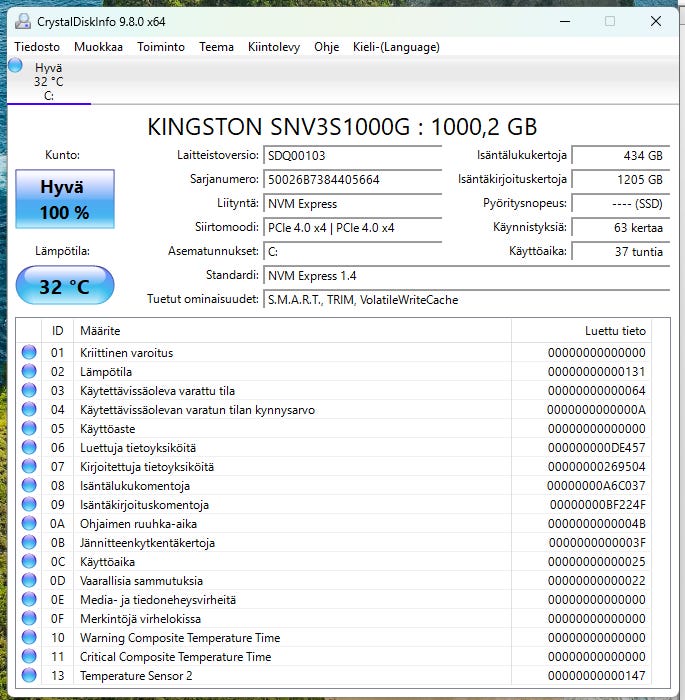Click status orb beside Kriittinen varoitus row
The width and height of the screenshot is (685, 700).
pos(29,353)
